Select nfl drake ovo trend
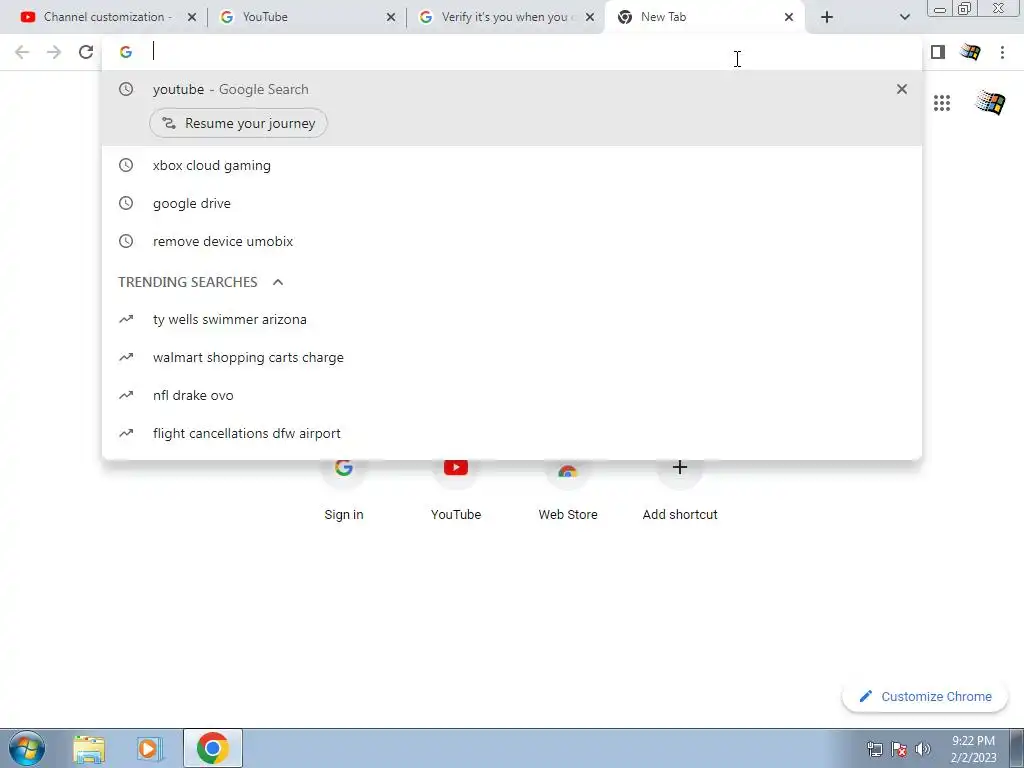This screenshot has width=1024, height=768. click(x=512, y=395)
